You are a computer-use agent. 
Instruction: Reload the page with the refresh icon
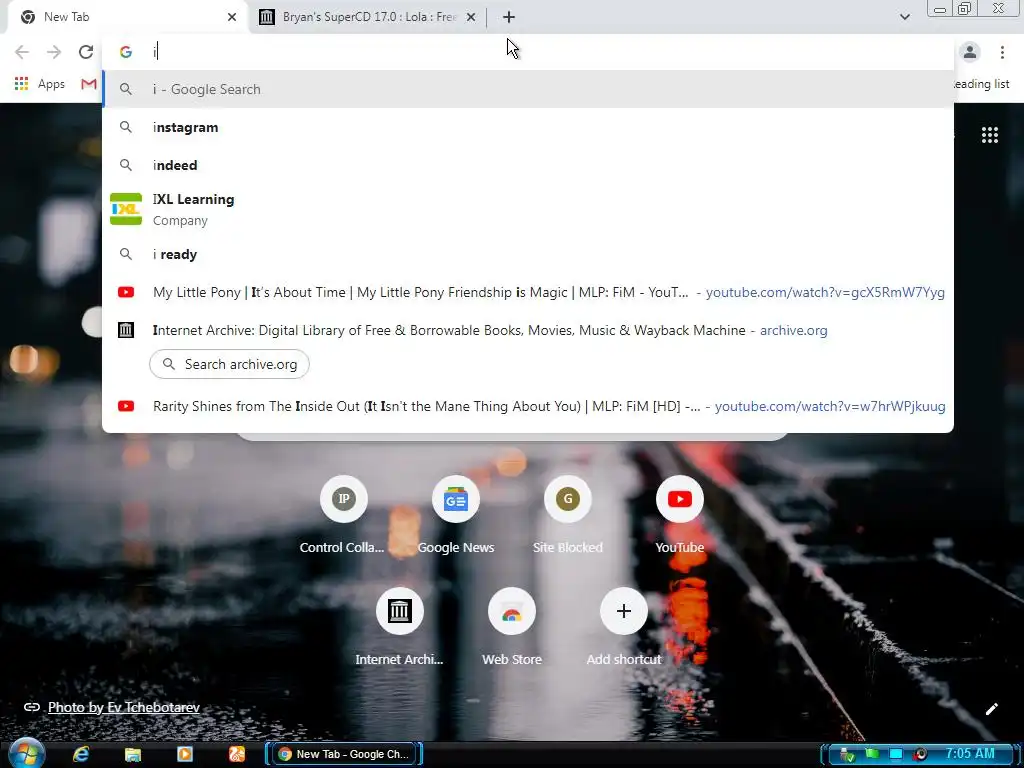(x=86, y=52)
